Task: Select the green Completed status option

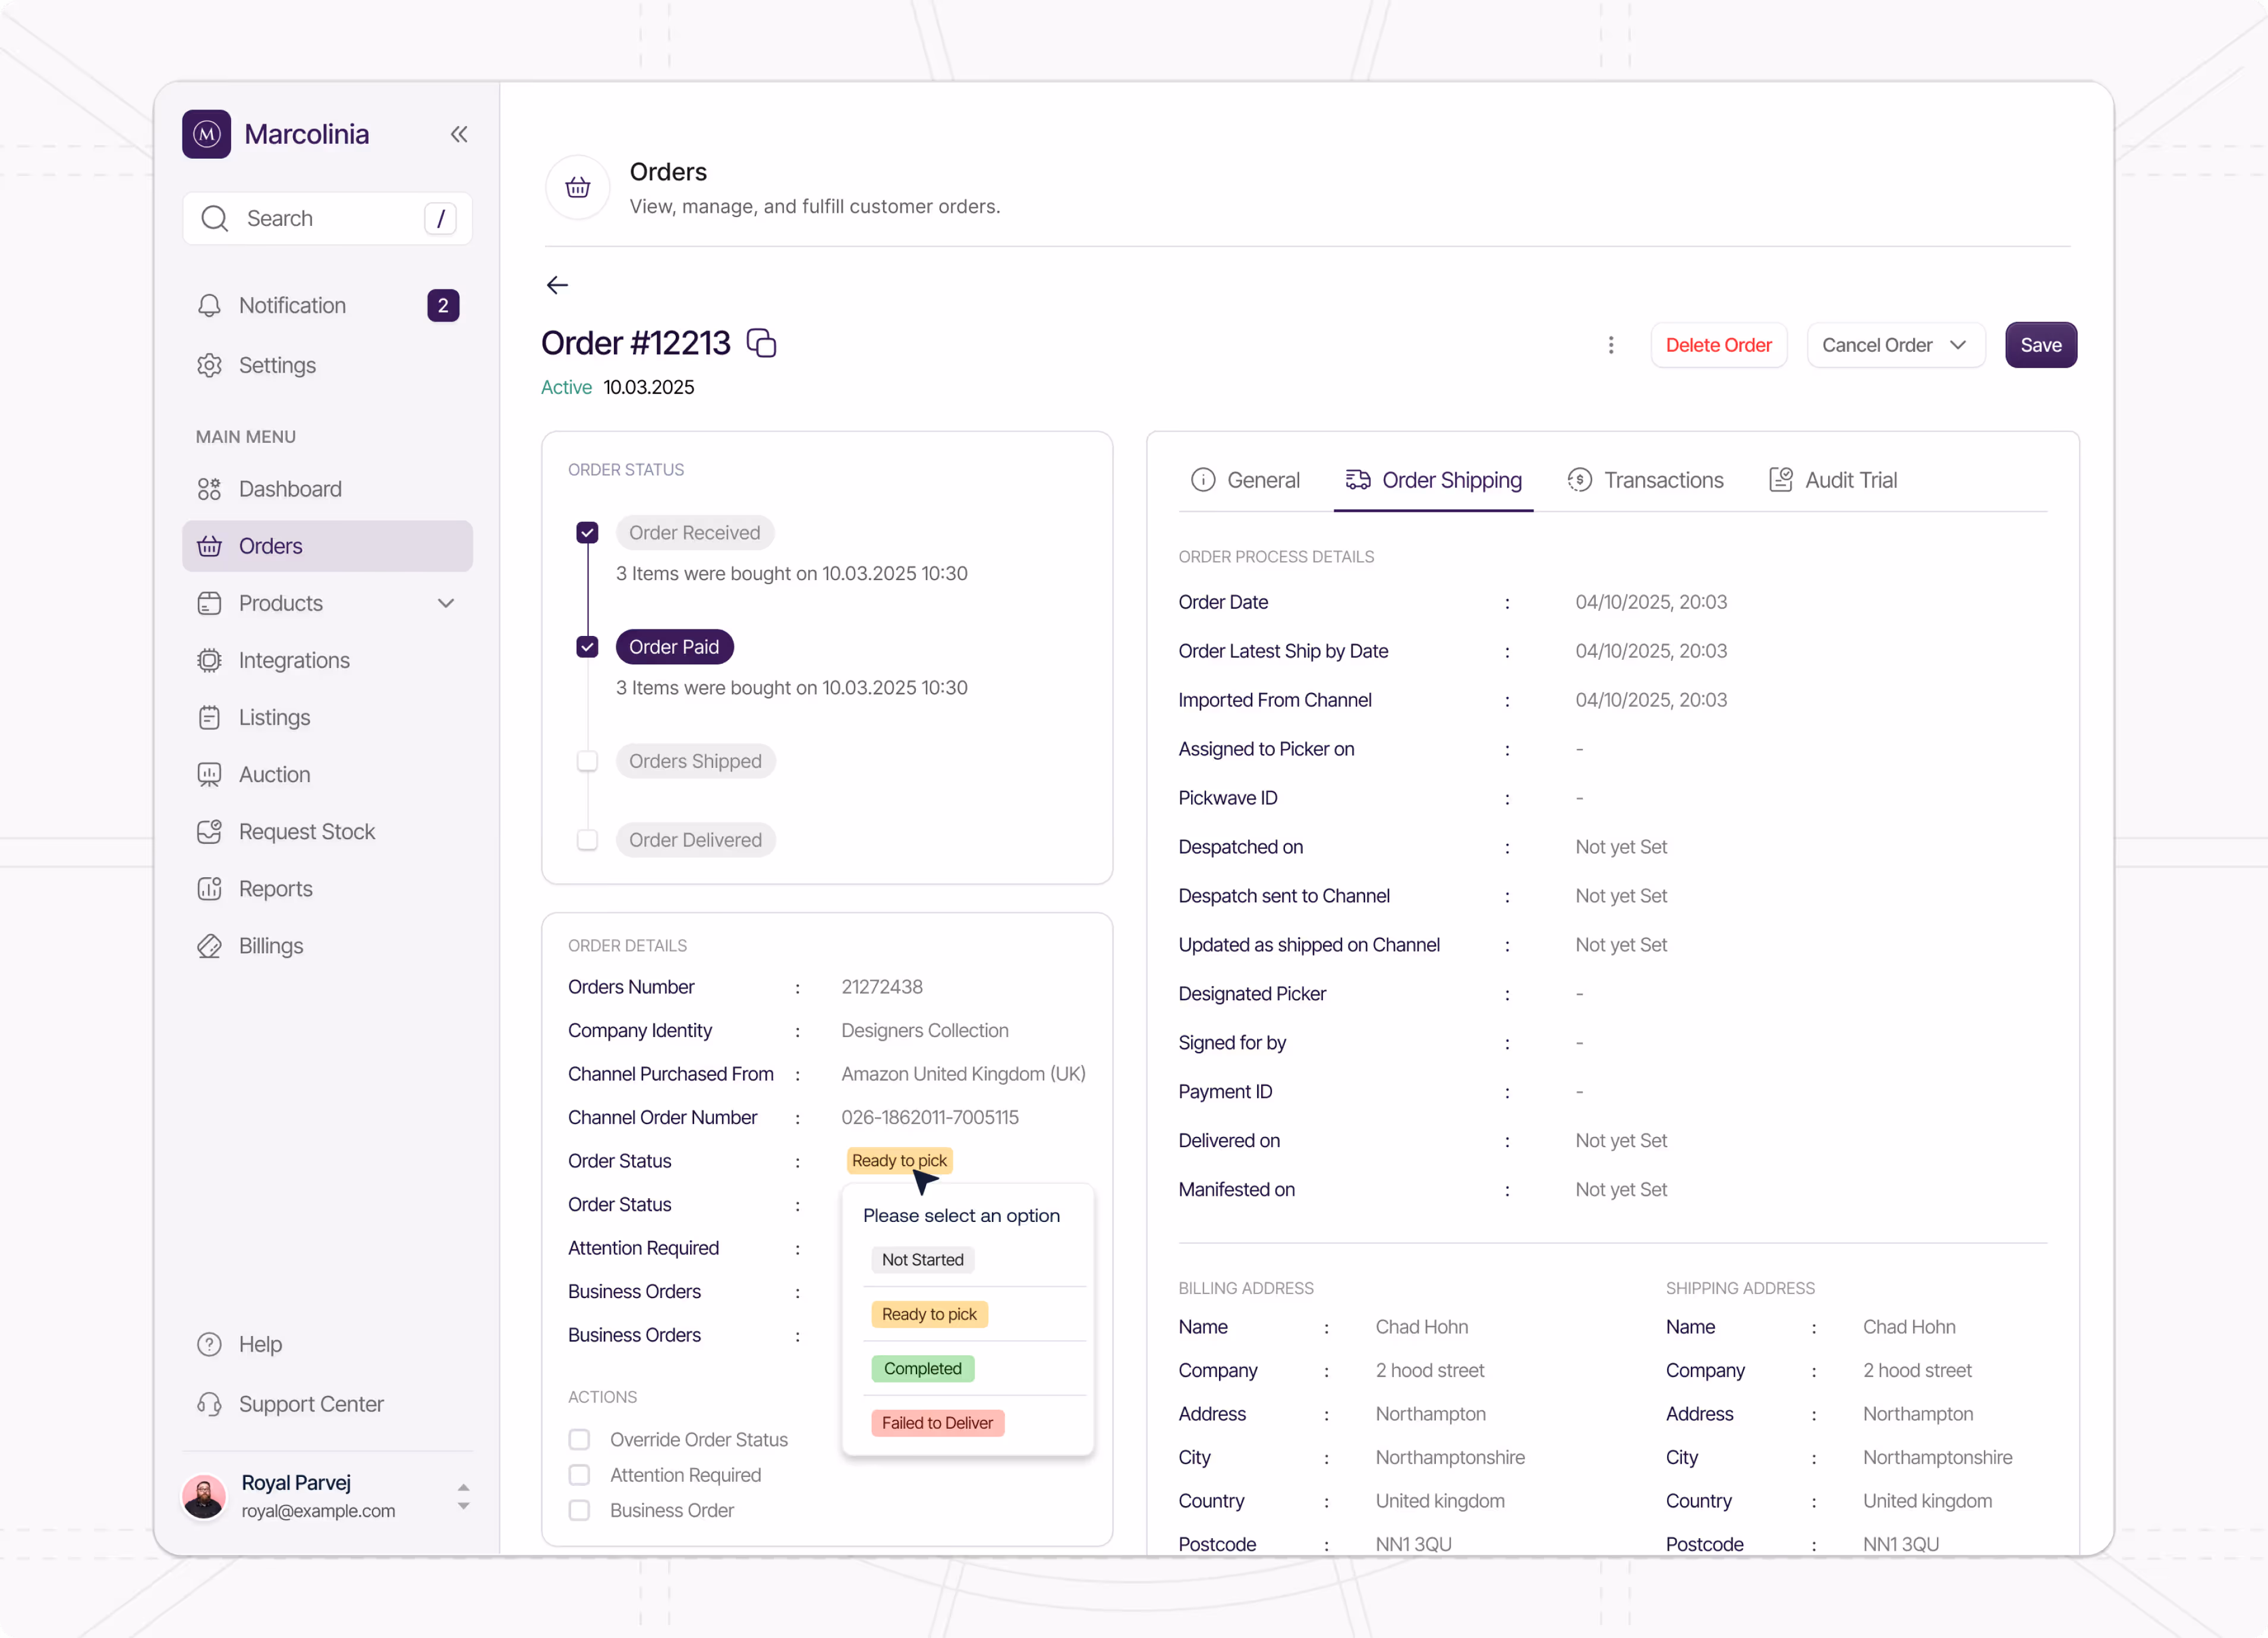Action: tap(922, 1368)
